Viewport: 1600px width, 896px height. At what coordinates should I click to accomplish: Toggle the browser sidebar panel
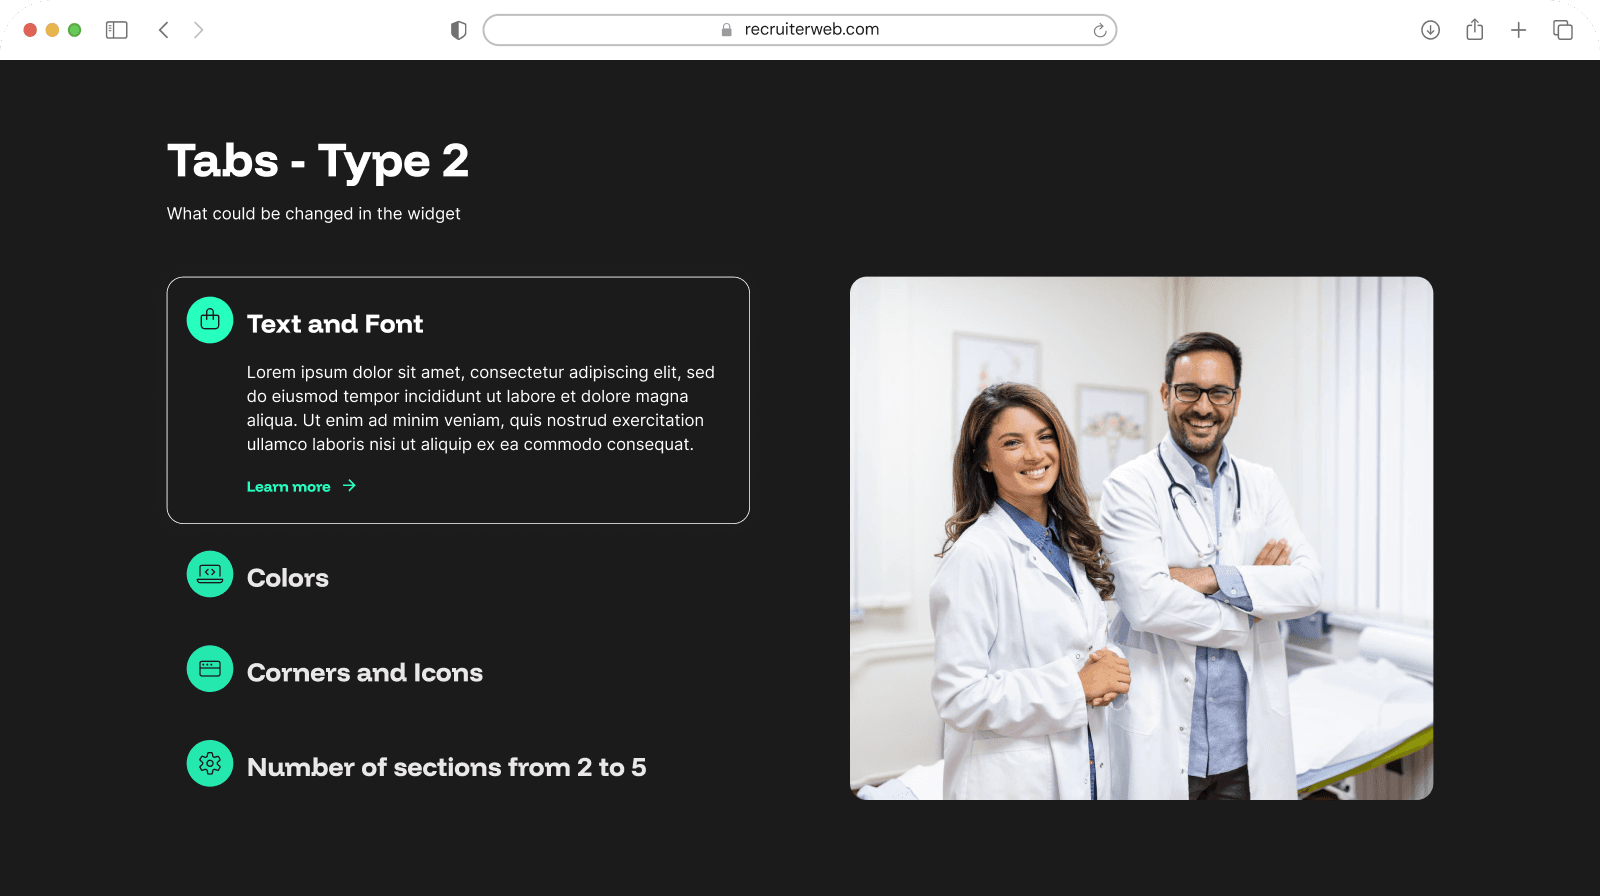point(117,30)
